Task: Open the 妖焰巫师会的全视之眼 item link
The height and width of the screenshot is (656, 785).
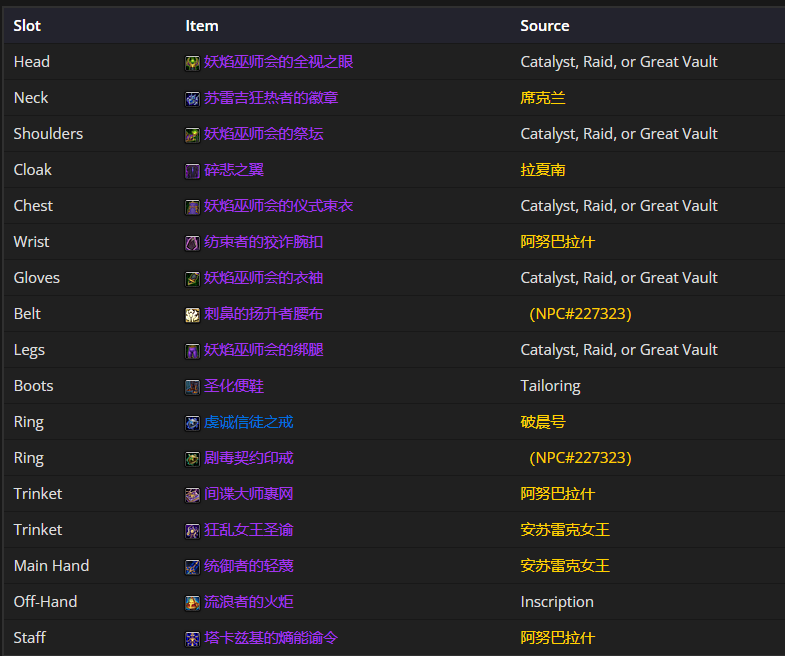Action: tap(278, 62)
